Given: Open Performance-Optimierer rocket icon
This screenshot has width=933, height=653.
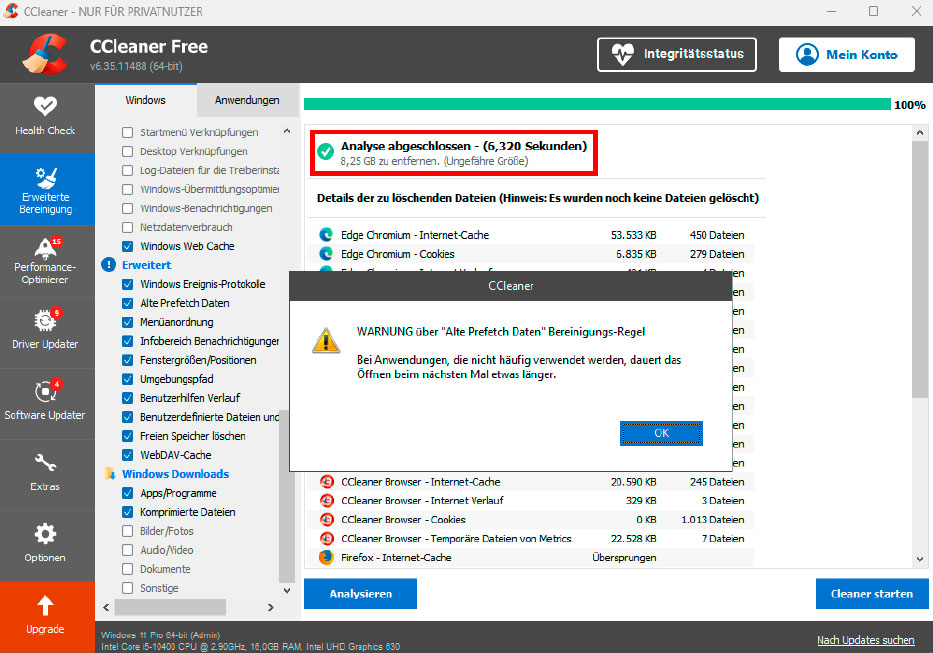Looking at the screenshot, I should pos(46,248).
